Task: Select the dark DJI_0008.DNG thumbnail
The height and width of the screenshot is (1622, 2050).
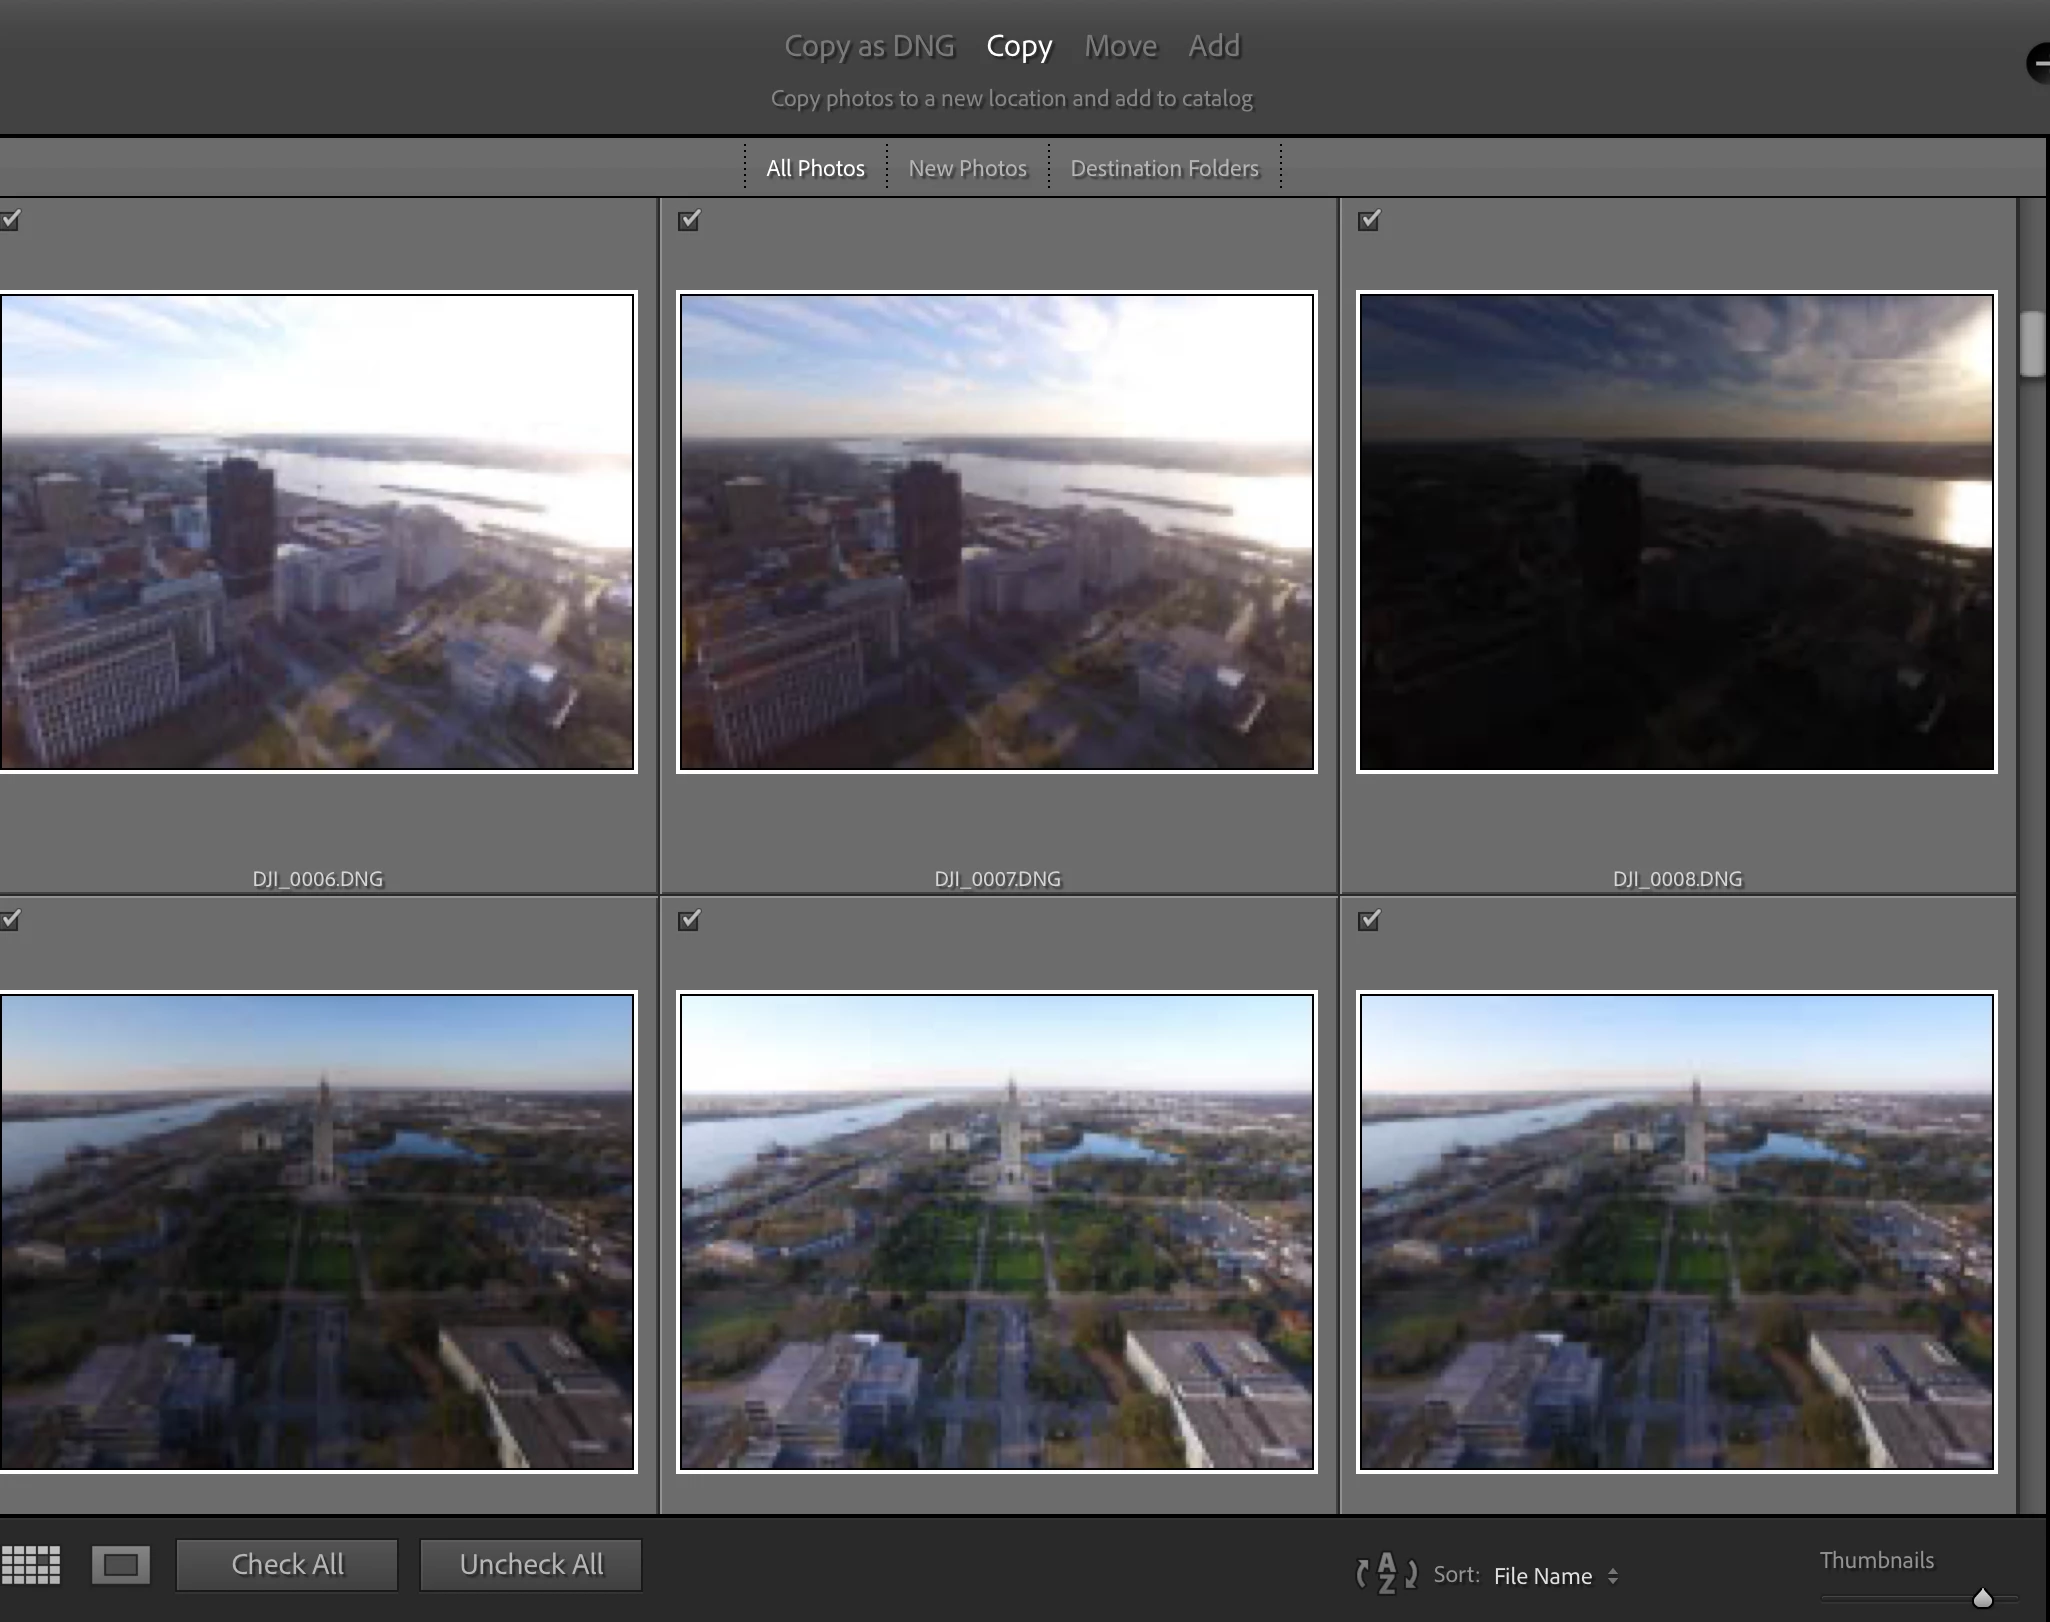Action: pos(1676,532)
